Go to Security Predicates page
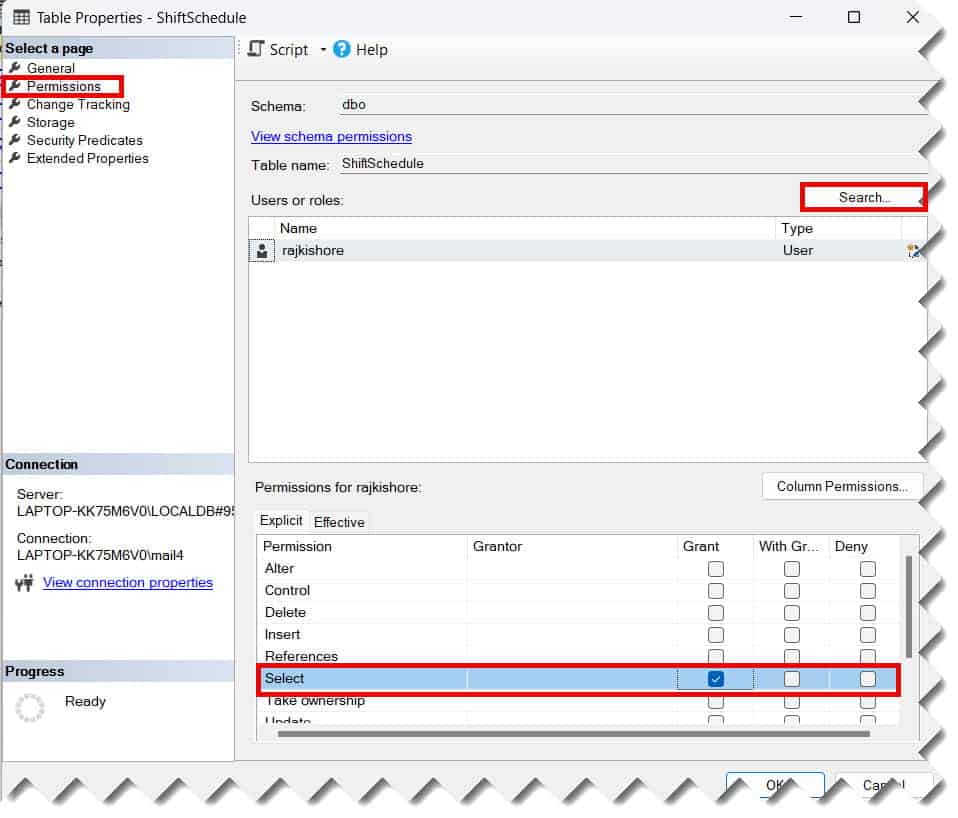The image size is (958, 818). (84, 140)
